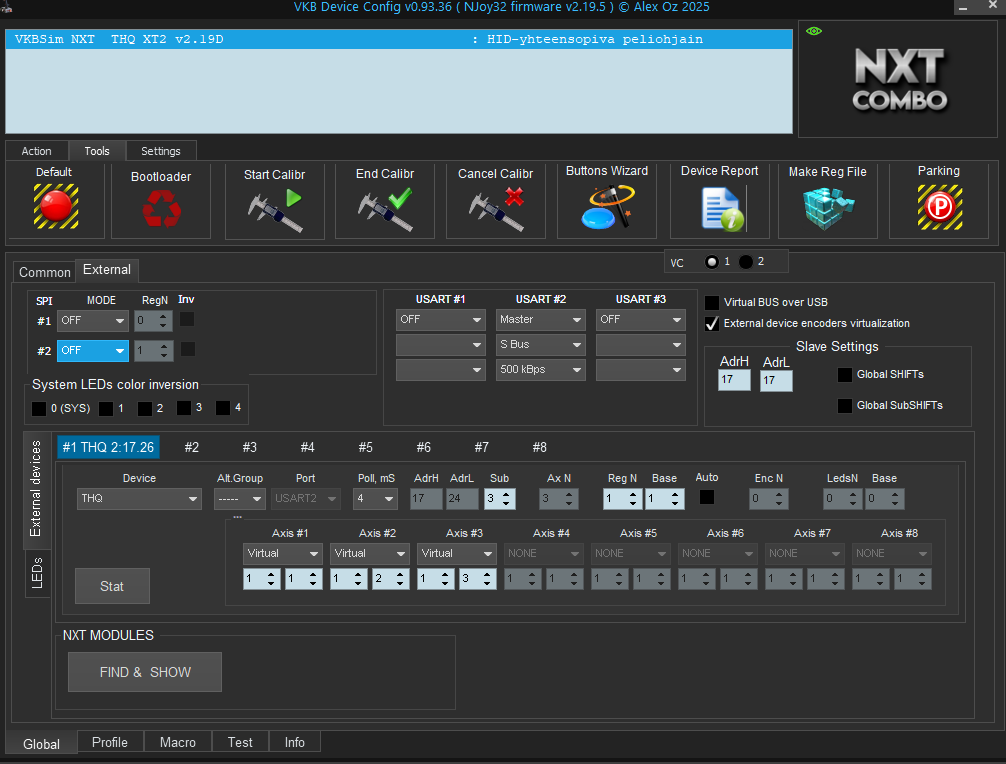The image size is (1006, 764).
Task: Select VC radio option 2
Action: click(x=746, y=262)
